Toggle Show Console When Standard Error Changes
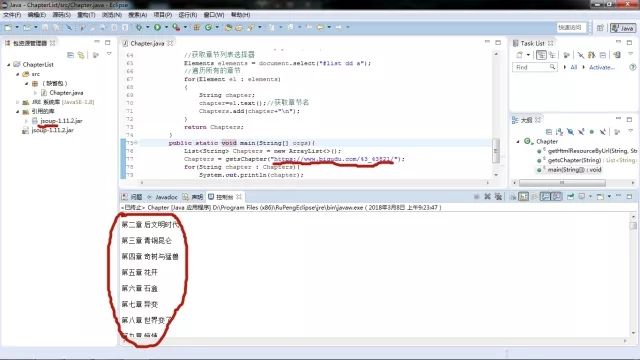Image resolution: width=640 pixels, height=360 pixels. tap(556, 196)
